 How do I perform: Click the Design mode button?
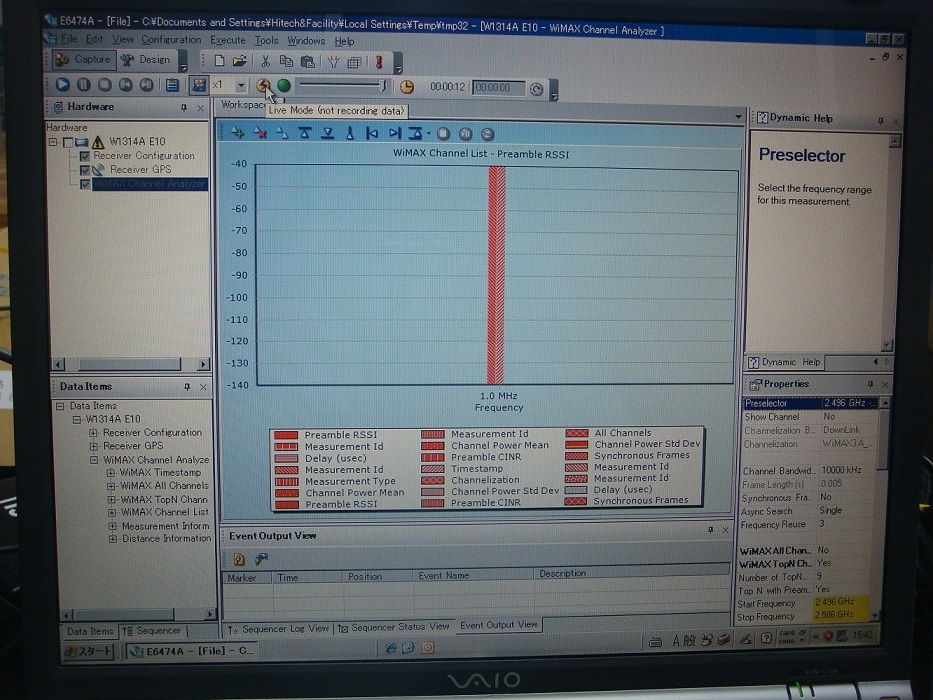[x=146, y=60]
